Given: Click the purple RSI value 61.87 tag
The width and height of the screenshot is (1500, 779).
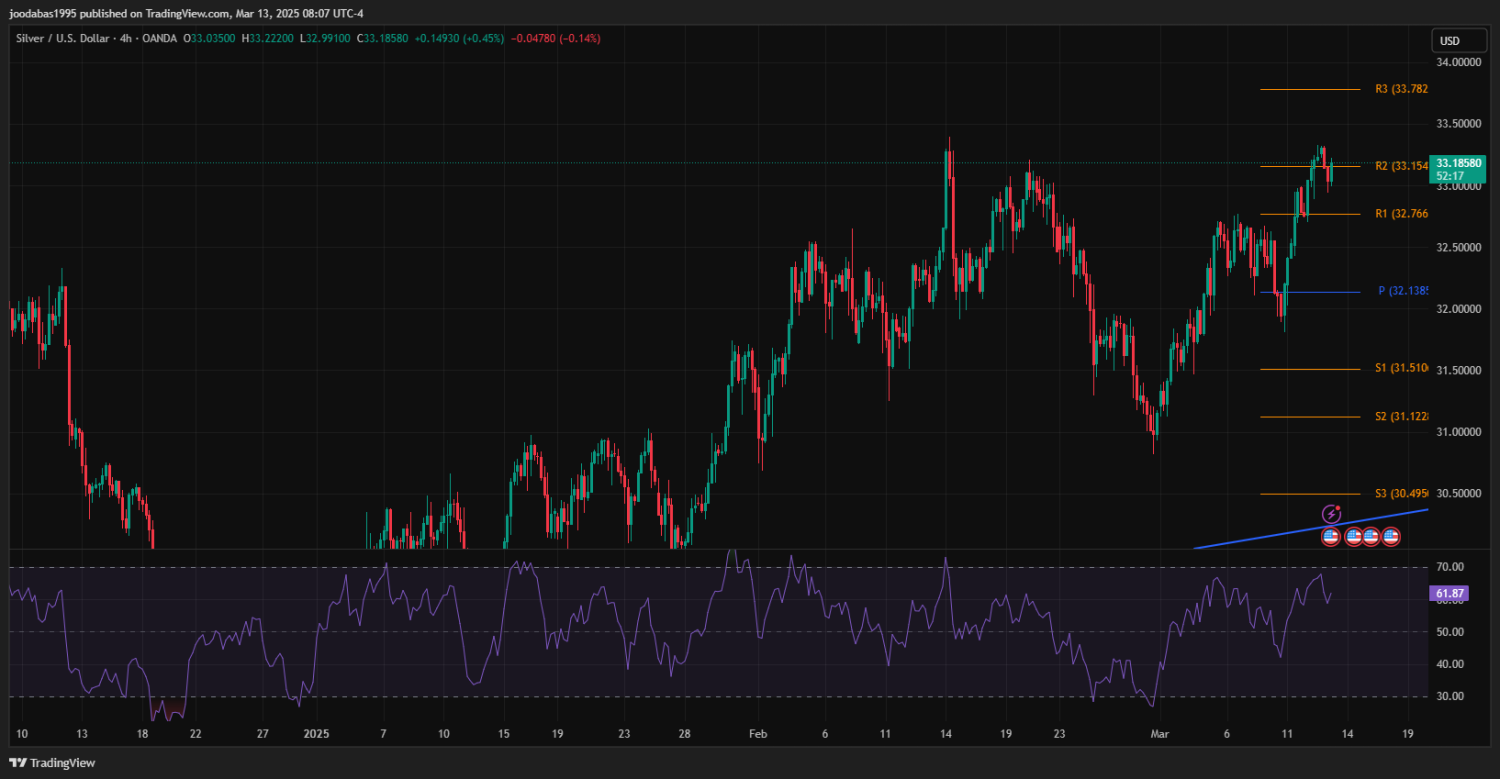Looking at the screenshot, I should point(1450,594).
